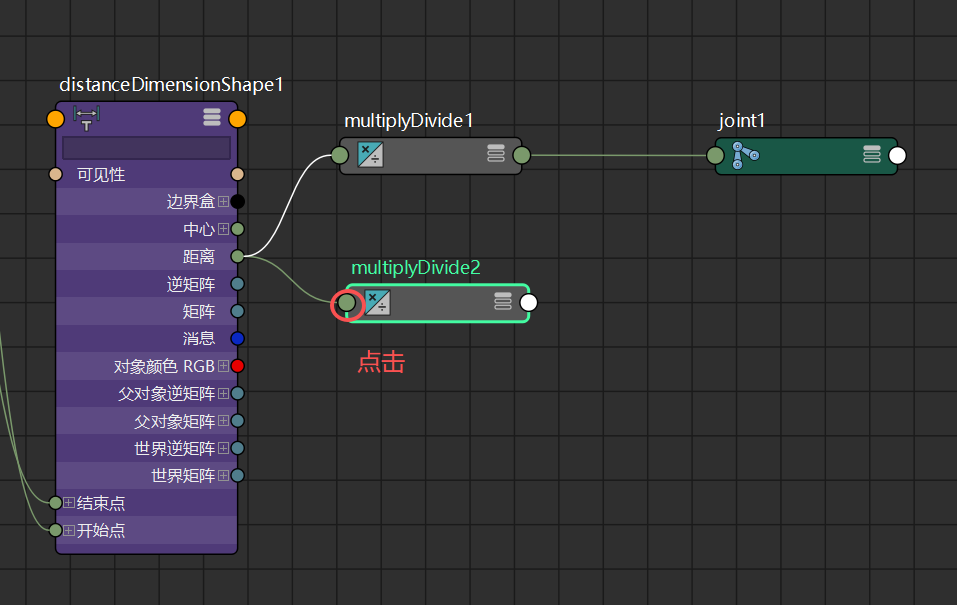
Task: Expand the 父对象矩阵 attribute
Action: (223, 421)
